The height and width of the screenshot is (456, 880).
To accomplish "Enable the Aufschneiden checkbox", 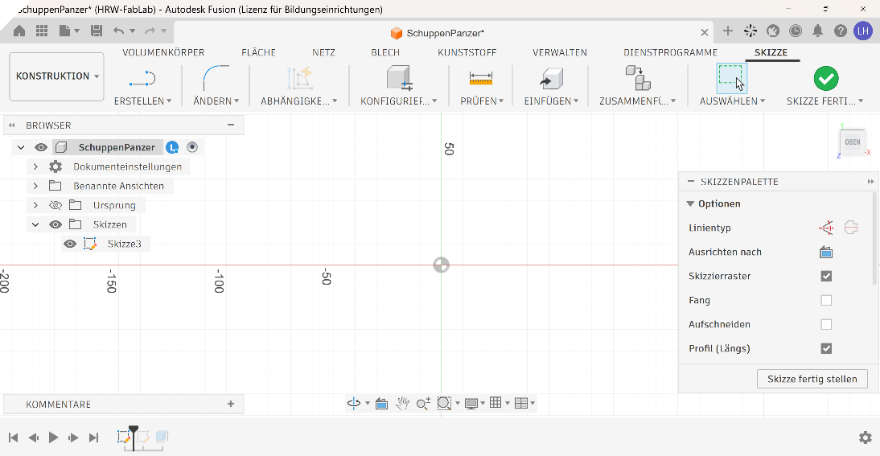I will (x=826, y=324).
